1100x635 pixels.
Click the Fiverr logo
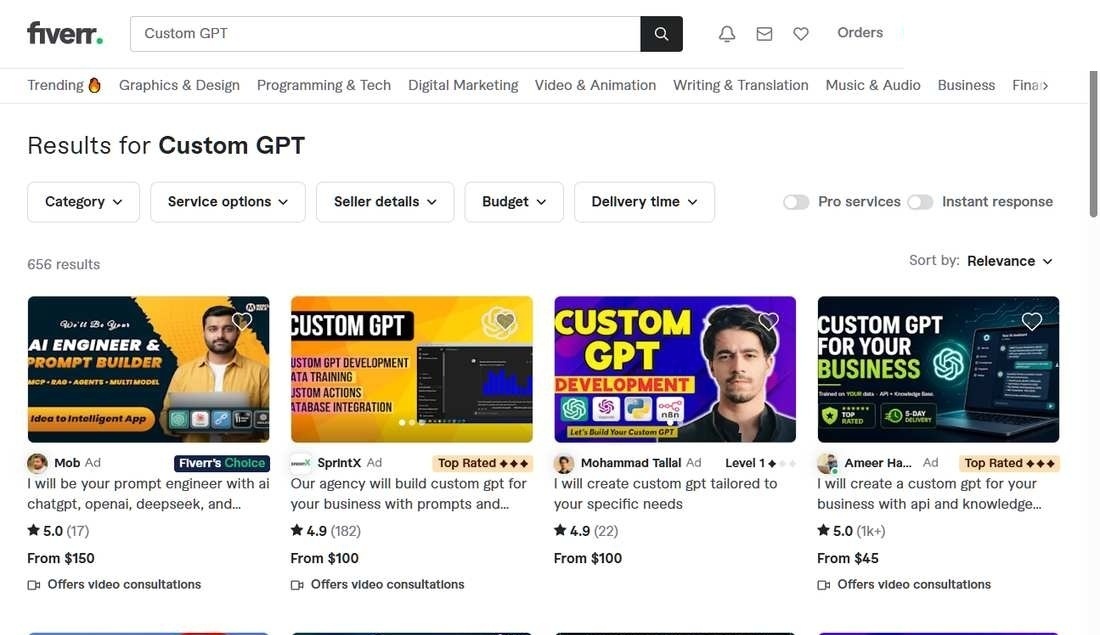click(x=65, y=33)
